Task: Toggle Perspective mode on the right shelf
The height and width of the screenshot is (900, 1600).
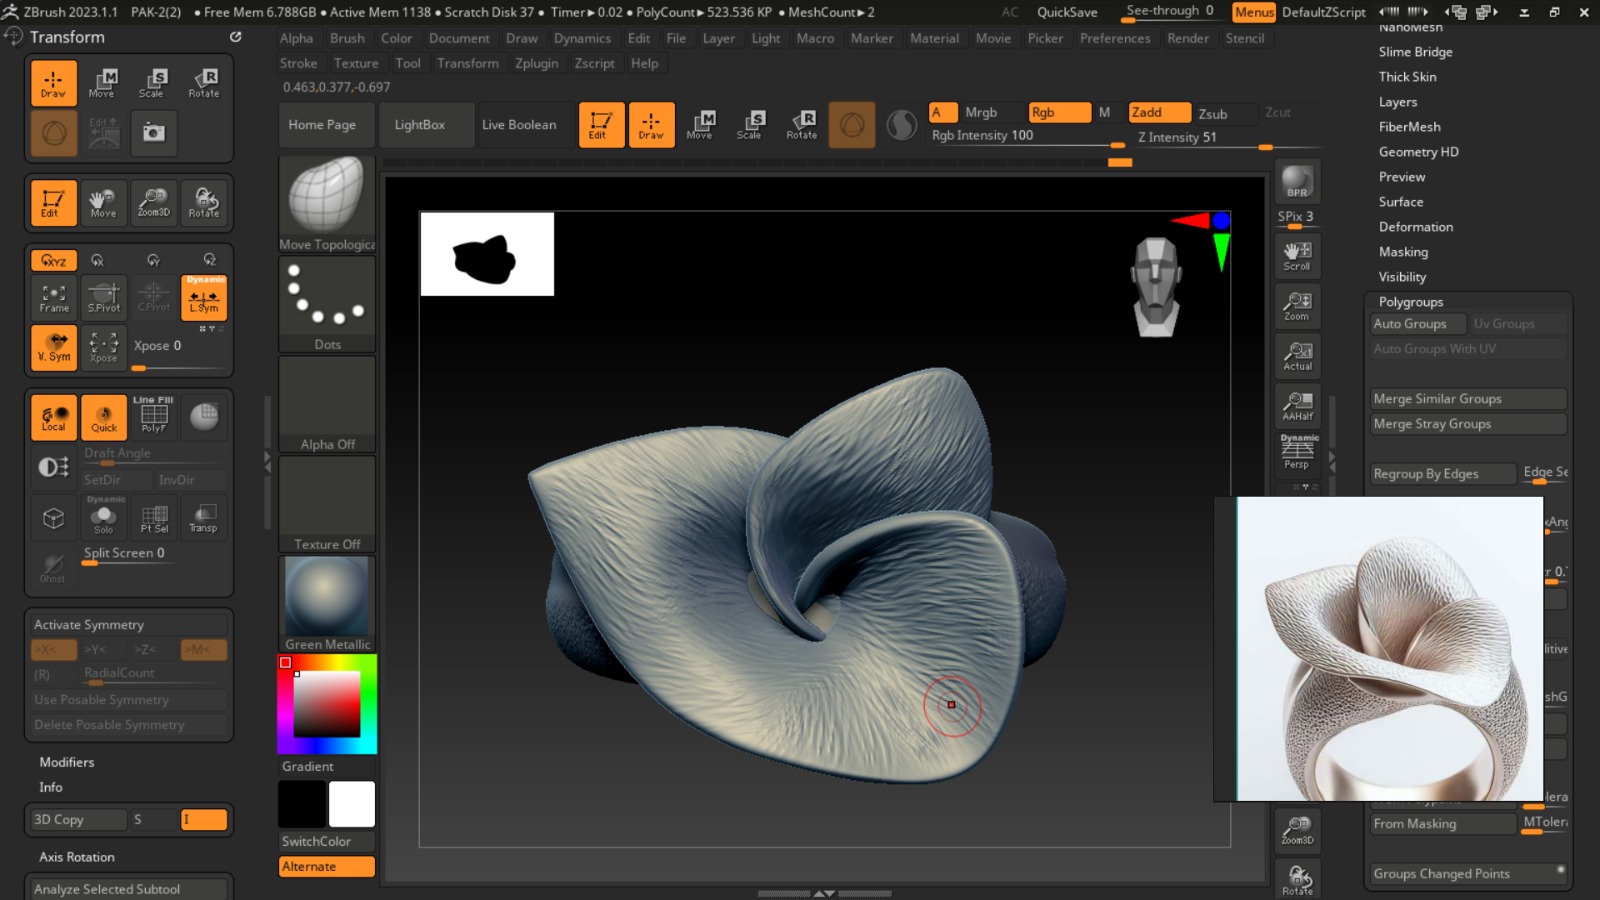Action: [1297, 453]
